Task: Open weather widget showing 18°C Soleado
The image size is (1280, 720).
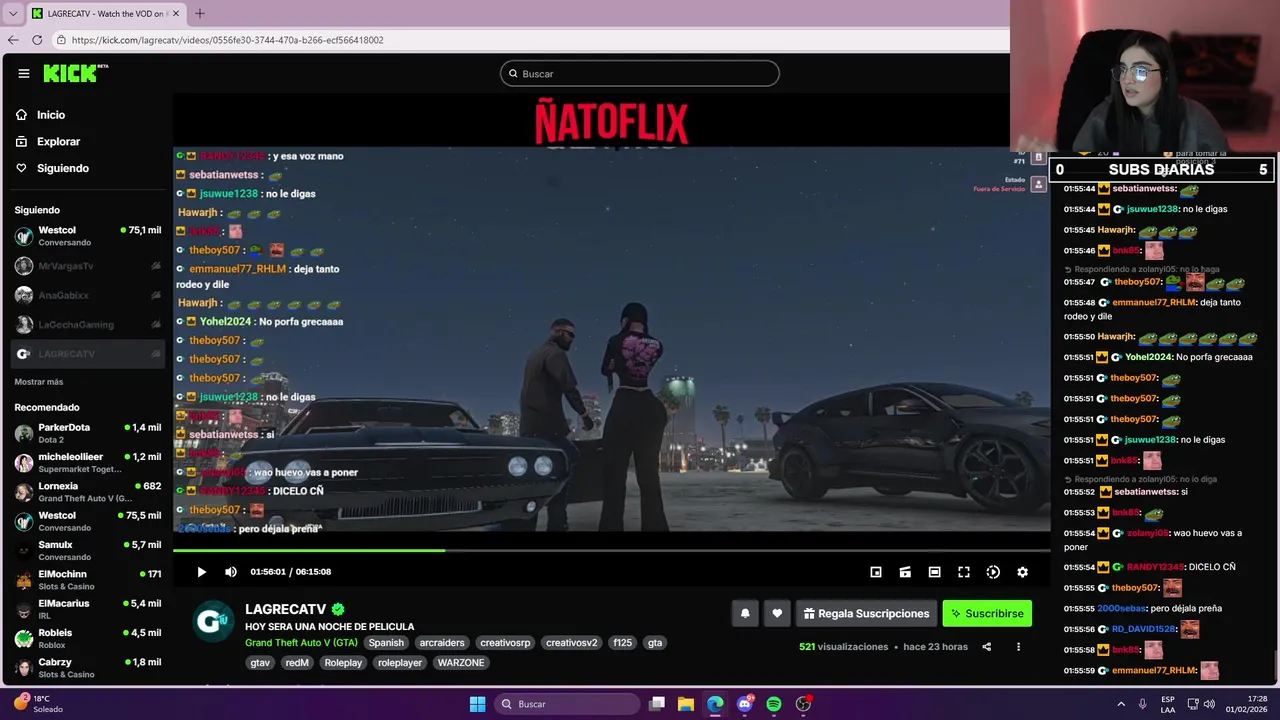Action: 36,704
